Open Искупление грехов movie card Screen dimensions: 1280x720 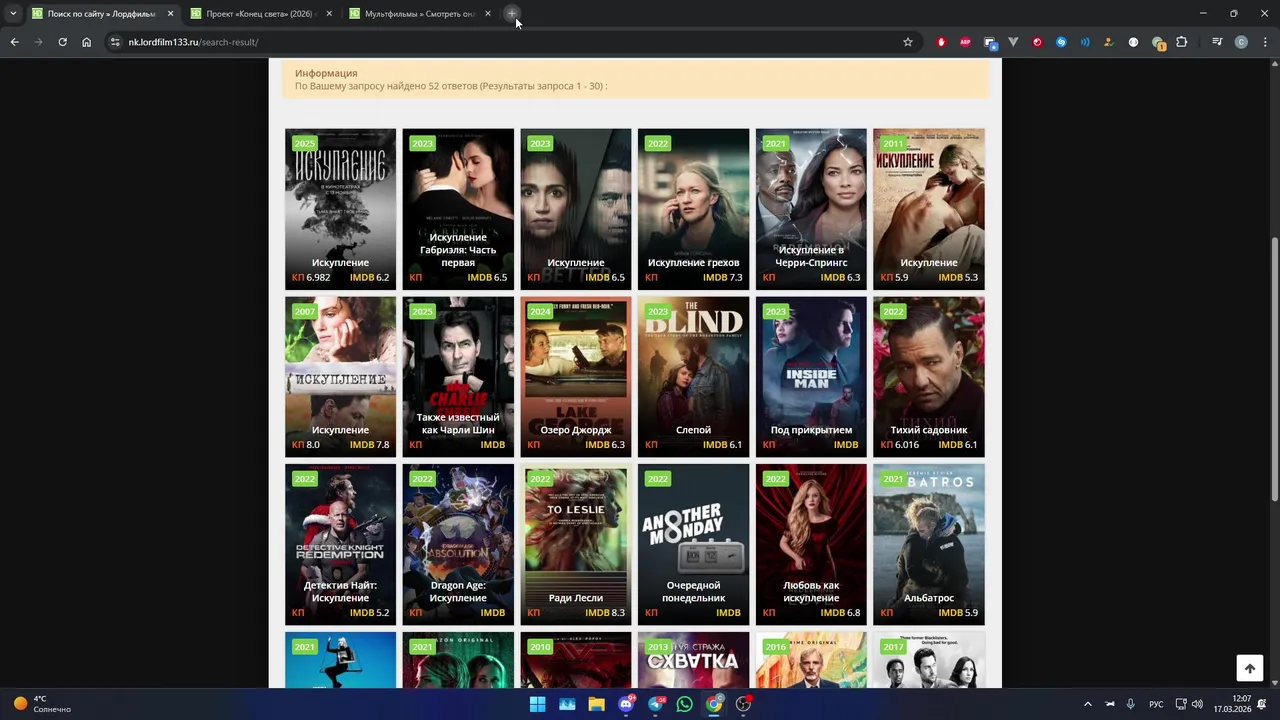click(693, 209)
